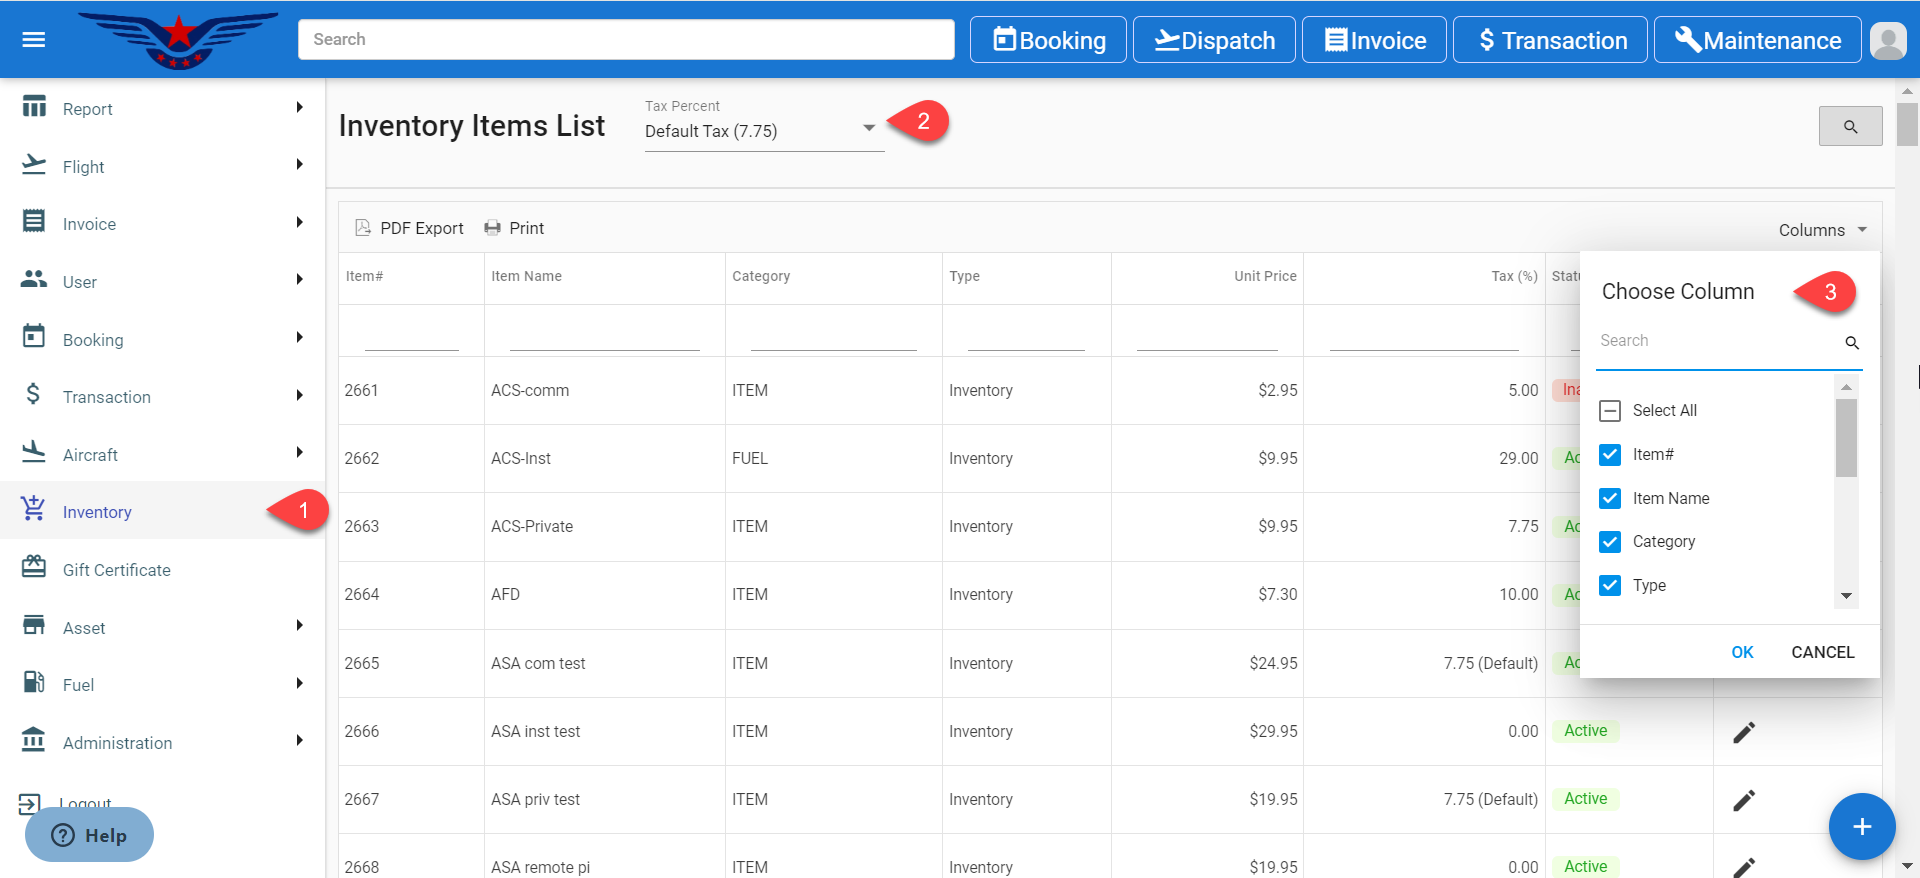The image size is (1920, 878).
Task: Click the Dispatch button in header
Action: click(x=1214, y=40)
